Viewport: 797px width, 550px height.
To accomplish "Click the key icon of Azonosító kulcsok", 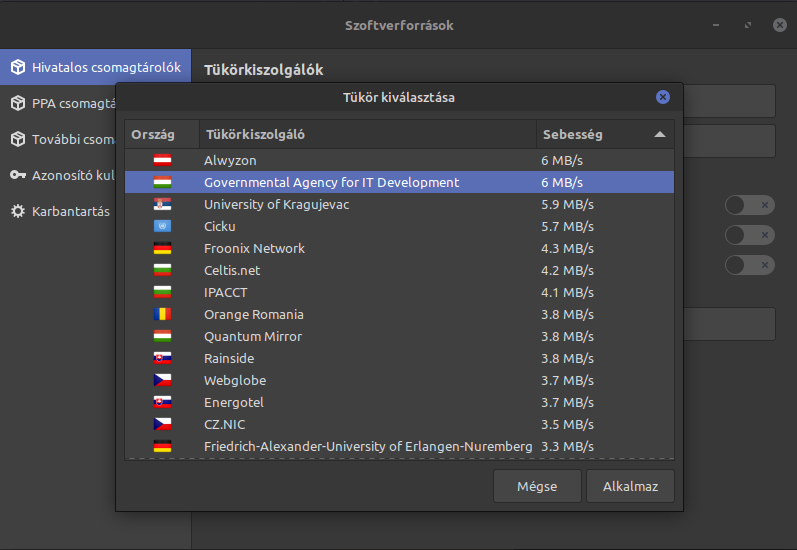I will pyautogui.click(x=18, y=175).
